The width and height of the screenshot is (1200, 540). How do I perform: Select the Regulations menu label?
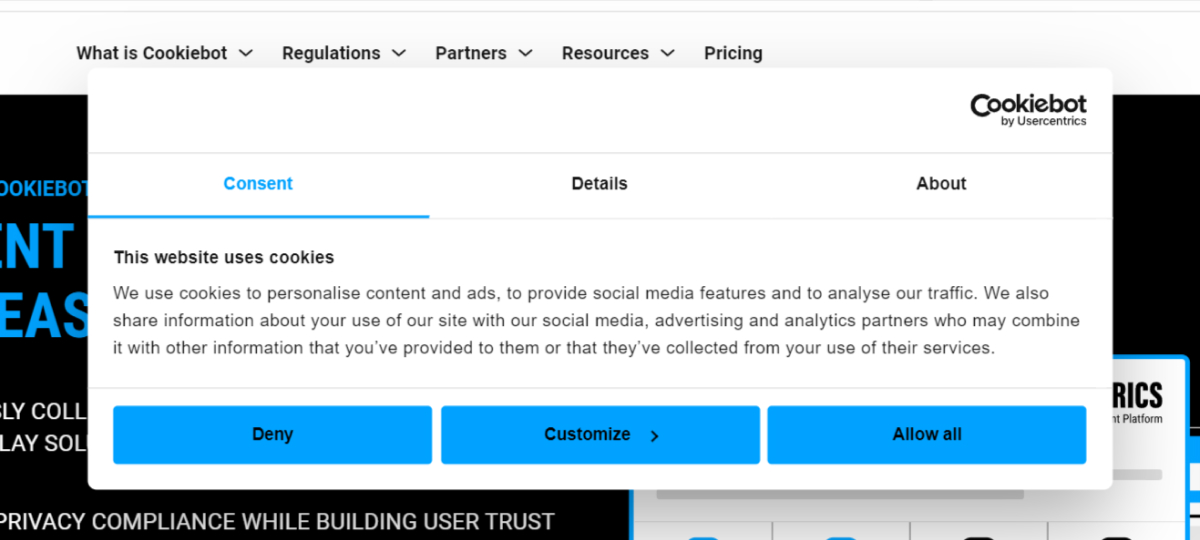331,53
